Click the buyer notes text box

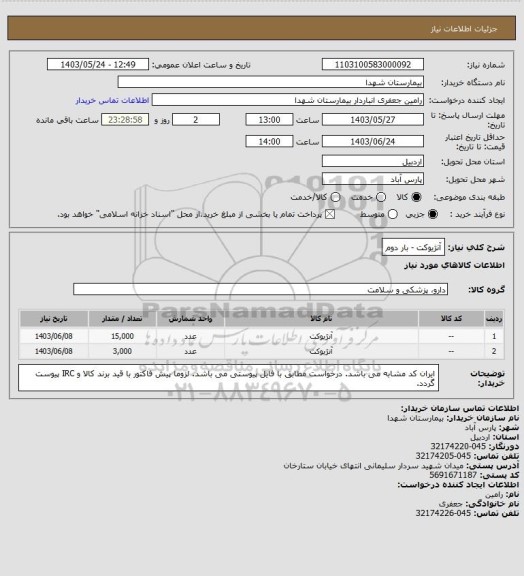228,378
